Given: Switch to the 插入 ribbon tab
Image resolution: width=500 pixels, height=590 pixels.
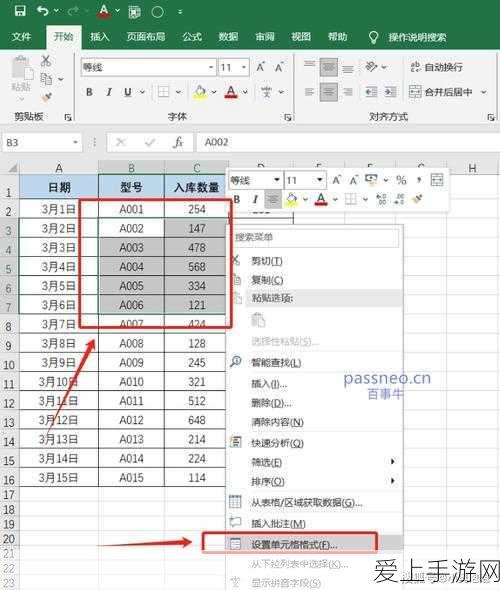Looking at the screenshot, I should (x=100, y=37).
